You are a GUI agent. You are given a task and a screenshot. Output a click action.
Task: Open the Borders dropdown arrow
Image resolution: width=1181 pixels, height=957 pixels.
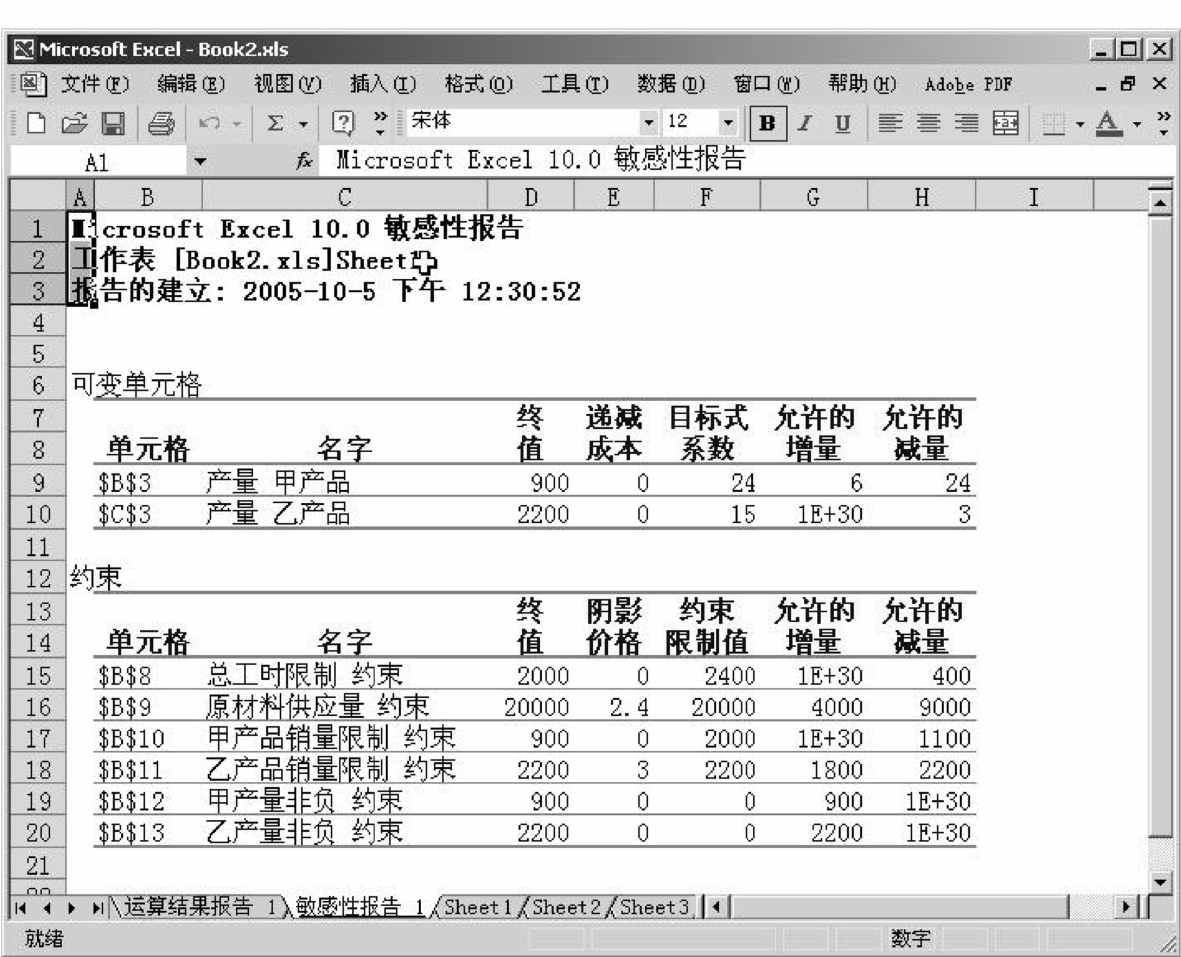[x=1080, y=124]
